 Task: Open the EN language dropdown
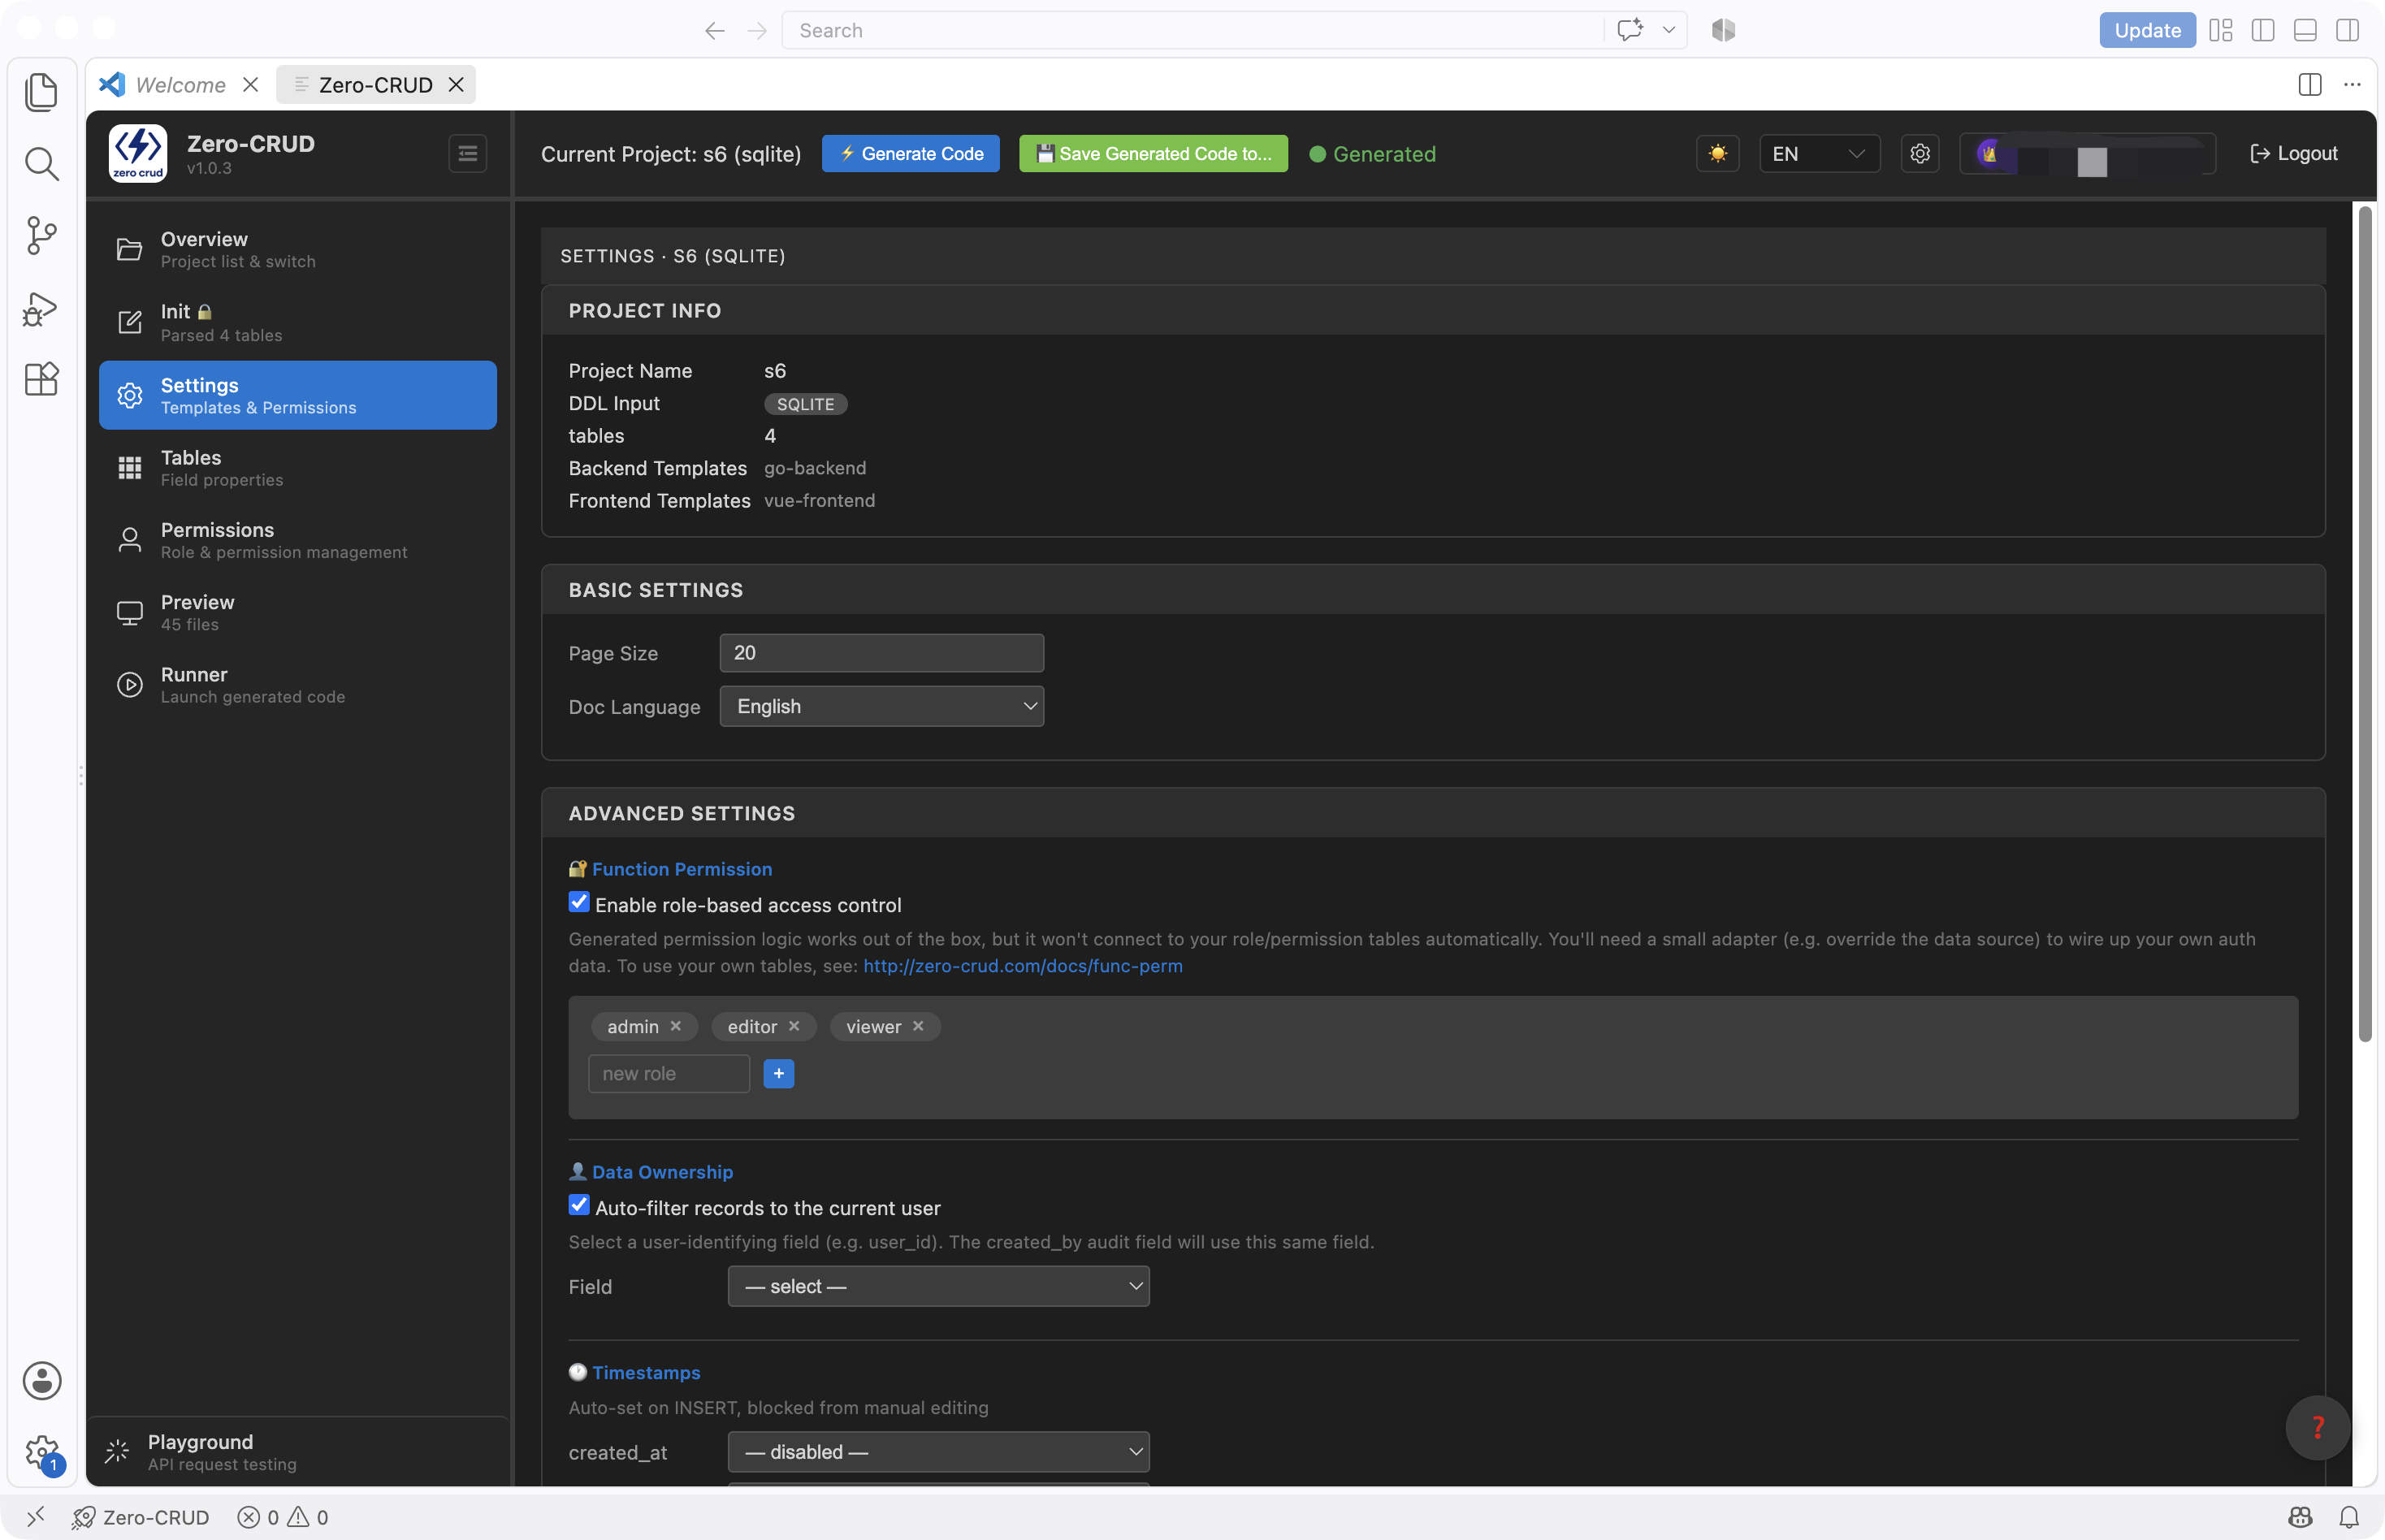[1819, 154]
